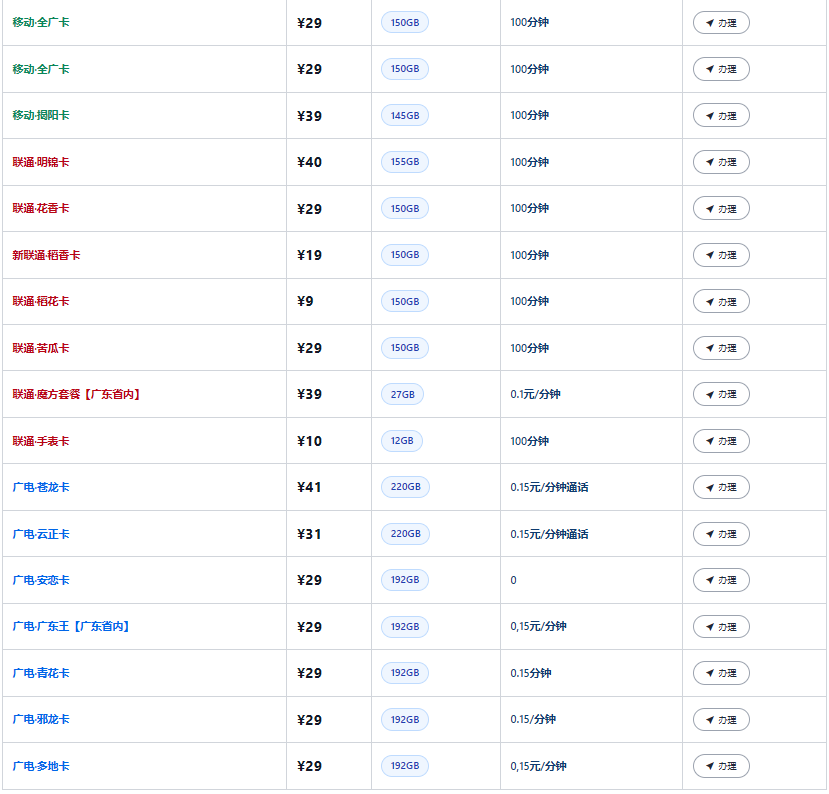The height and width of the screenshot is (794, 829).
Task: Click 100分钟 in 联通·明锦卡 row
Action: pyautogui.click(x=529, y=162)
